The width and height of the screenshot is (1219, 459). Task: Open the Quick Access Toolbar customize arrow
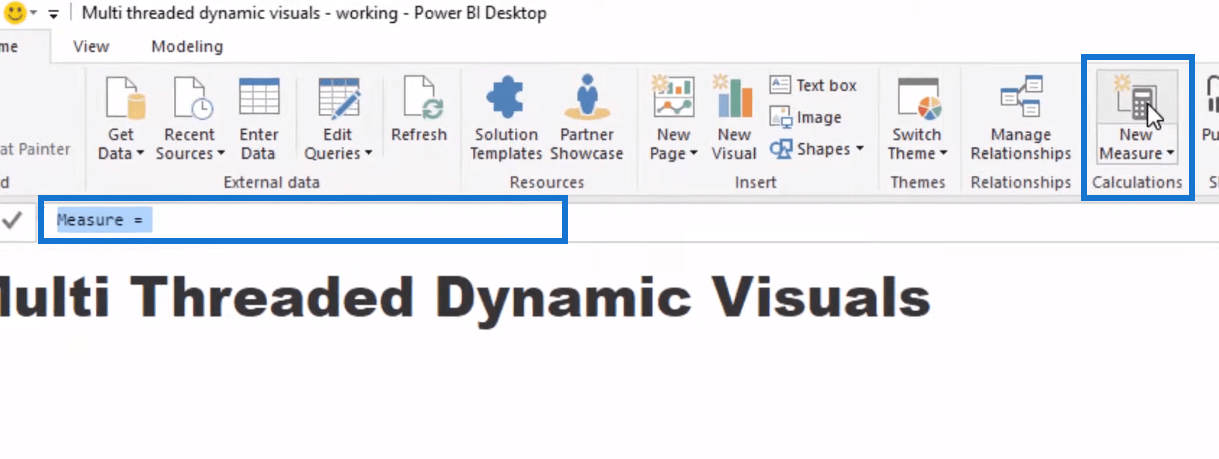[53, 14]
